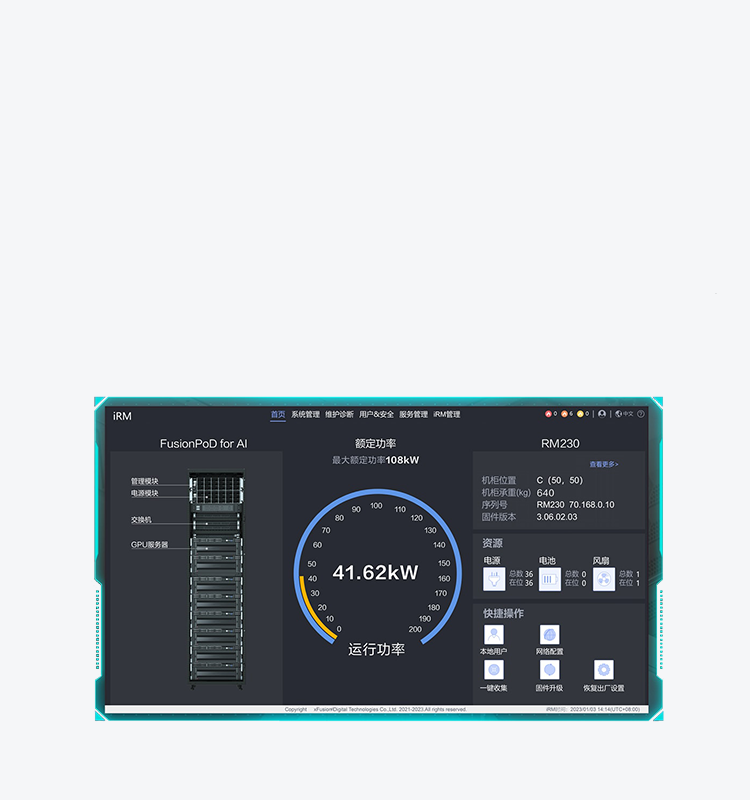Click the 一键收集 one-click collect icon
The height and width of the screenshot is (800, 750).
tap(494, 670)
